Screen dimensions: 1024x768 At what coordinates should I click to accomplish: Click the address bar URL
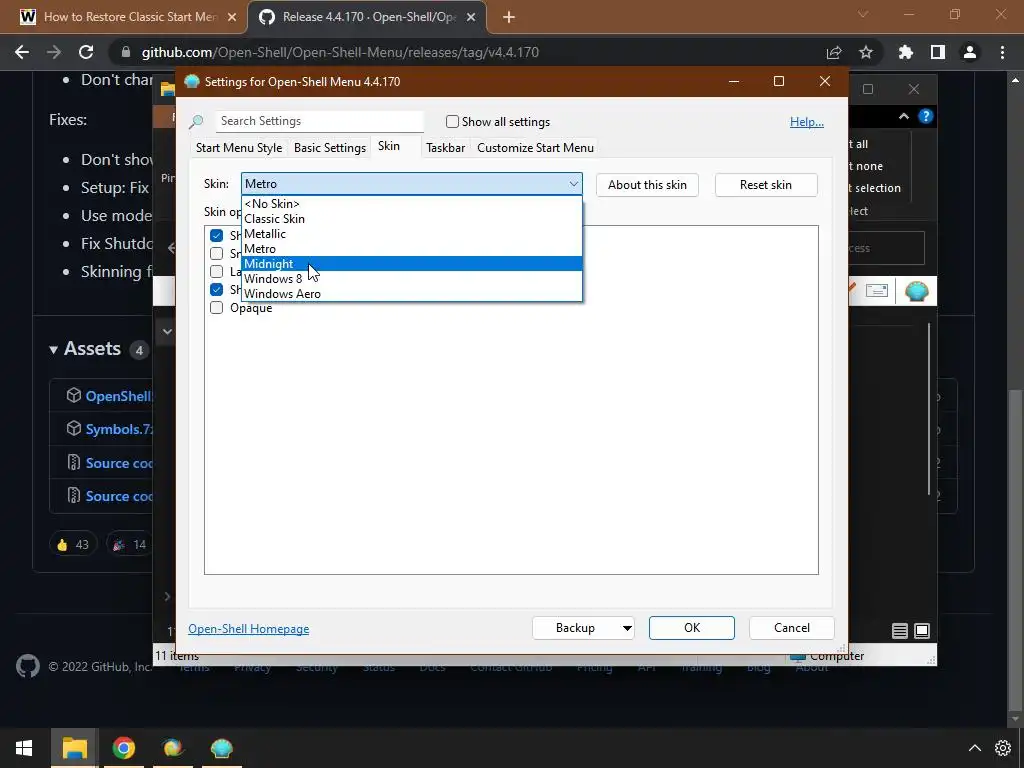[x=340, y=52]
